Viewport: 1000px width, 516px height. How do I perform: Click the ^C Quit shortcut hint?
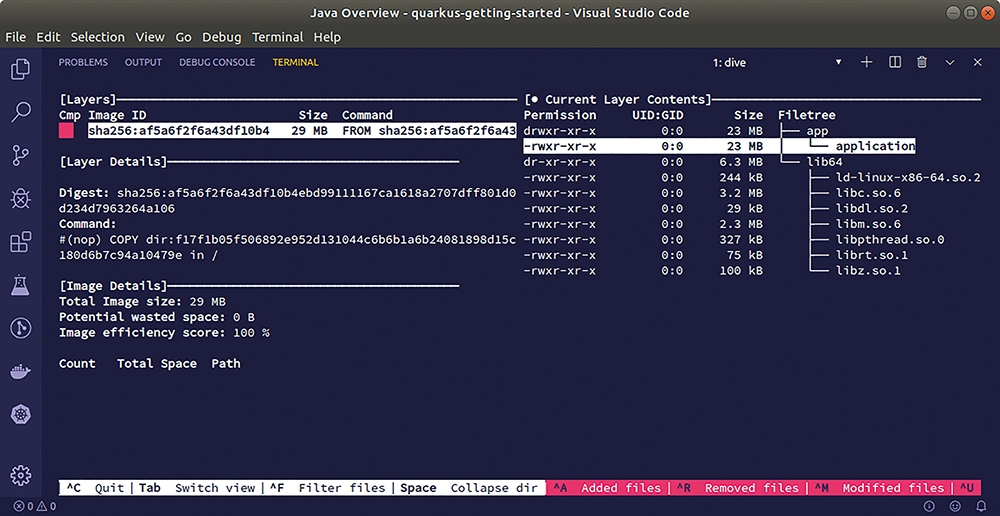pyautogui.click(x=94, y=488)
